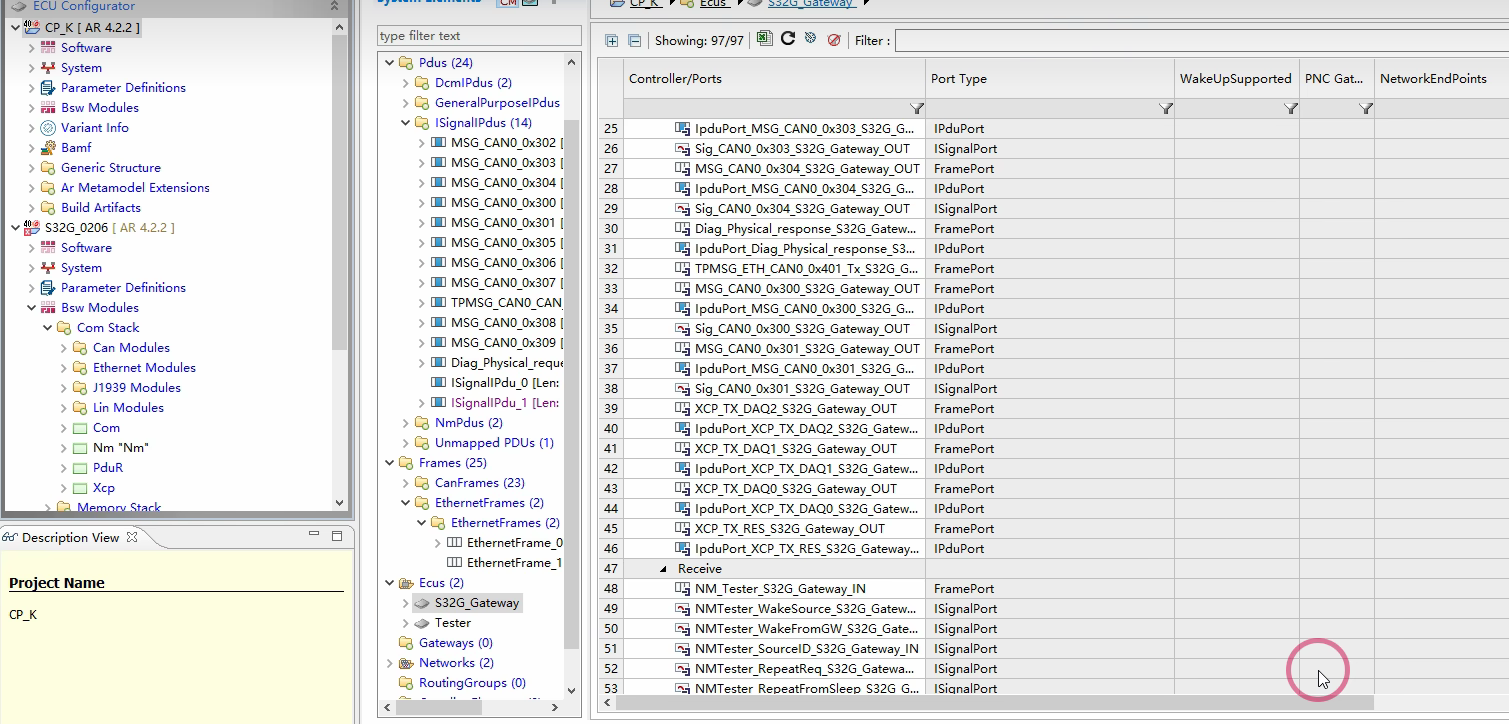
Task: Select Variant Info icon under CP_K
Action: click(48, 128)
